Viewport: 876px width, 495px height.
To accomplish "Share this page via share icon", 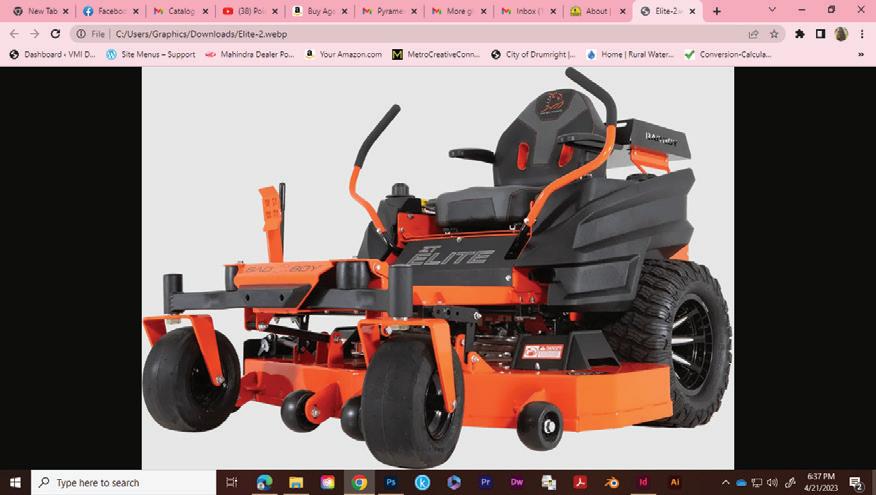I will (754, 34).
